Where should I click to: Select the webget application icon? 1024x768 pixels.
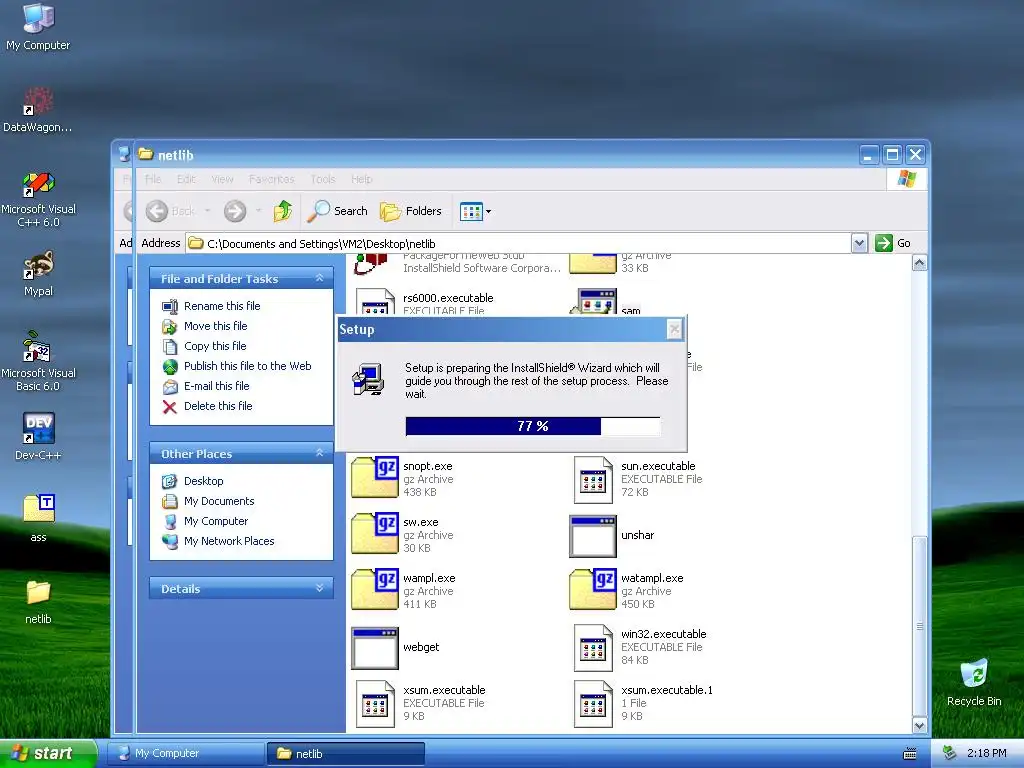pos(375,648)
